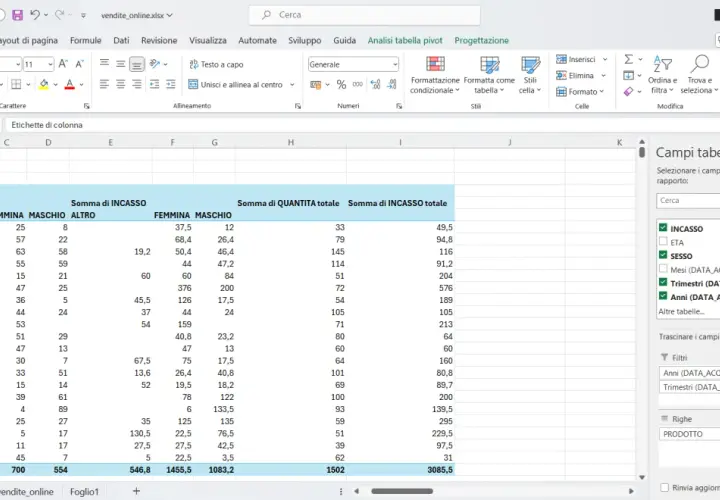
Task: Uncheck the SESSO field checkbox
Action: pos(663,255)
